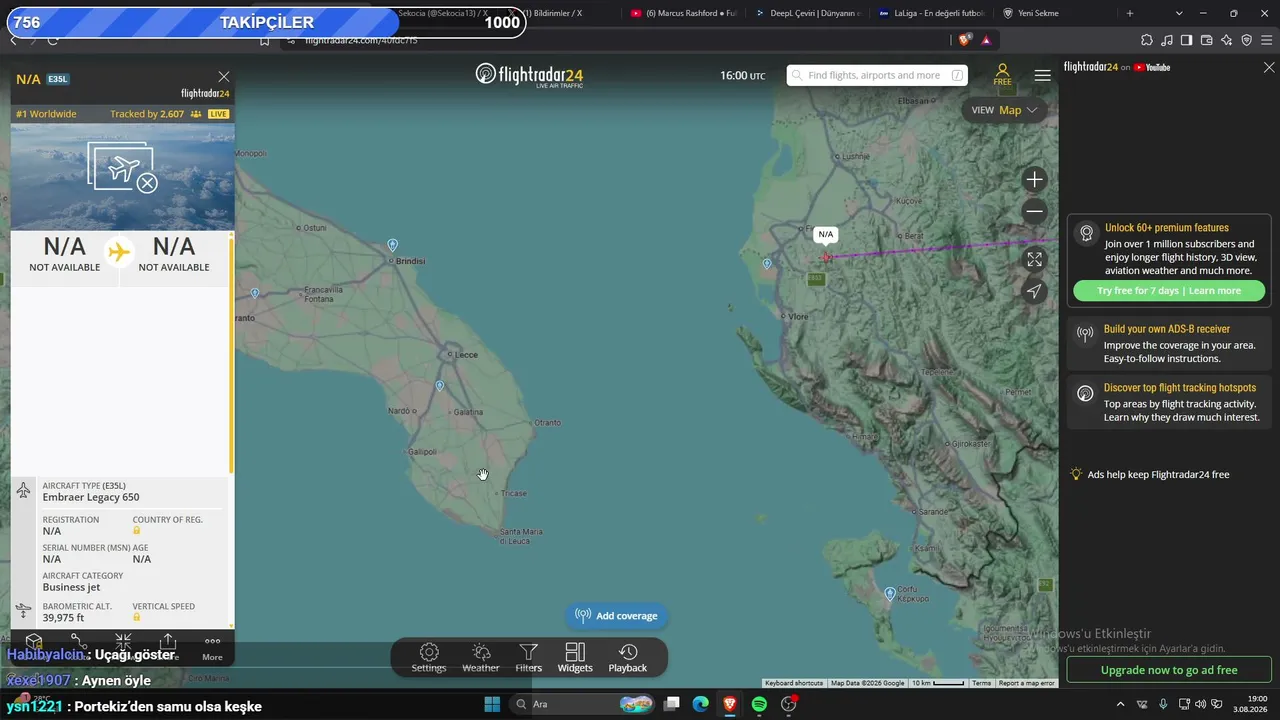Select the Brindisi airport pin
Image resolution: width=1280 pixels, height=720 pixels.
click(392, 245)
